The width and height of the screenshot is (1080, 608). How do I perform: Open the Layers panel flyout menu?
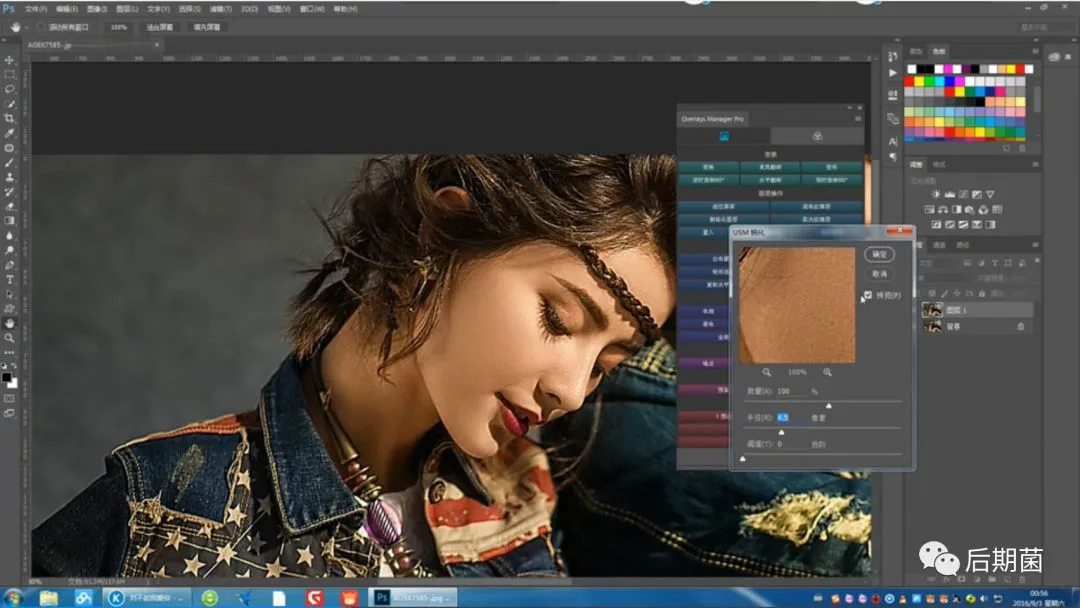pos(1035,245)
